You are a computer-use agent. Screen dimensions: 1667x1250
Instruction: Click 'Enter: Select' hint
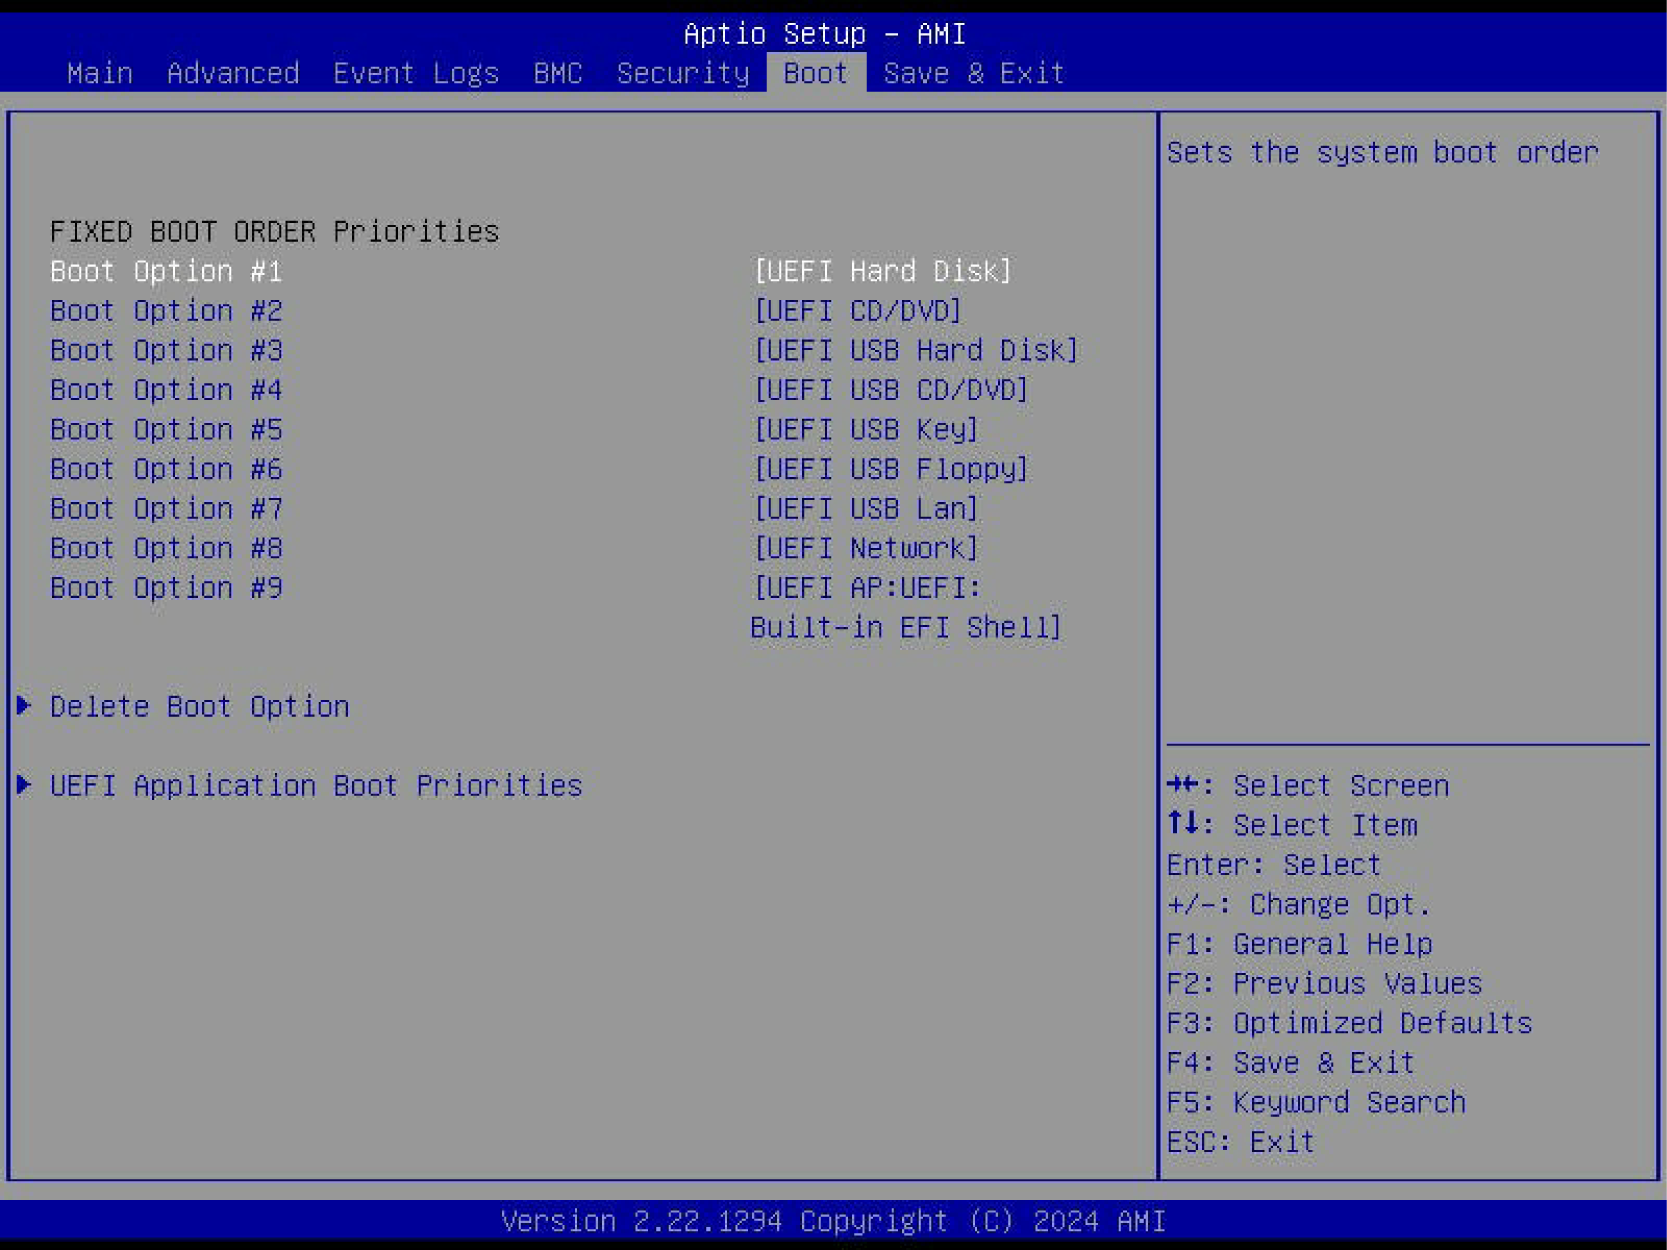[x=1274, y=865]
